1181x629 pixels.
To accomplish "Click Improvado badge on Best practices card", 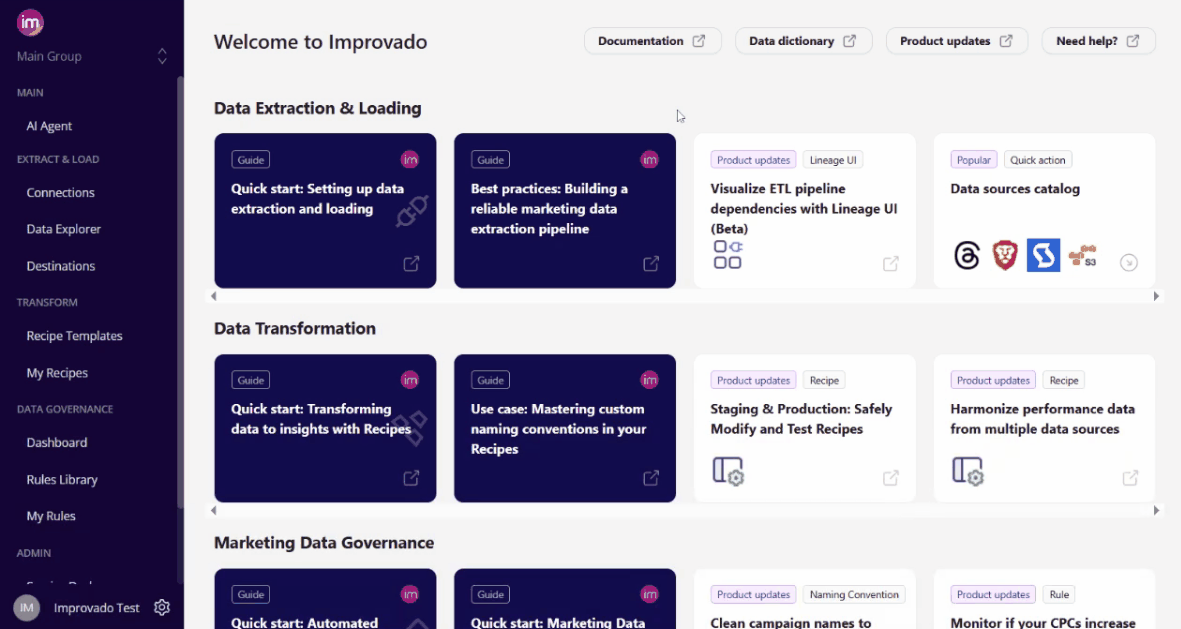I will pyautogui.click(x=649, y=160).
